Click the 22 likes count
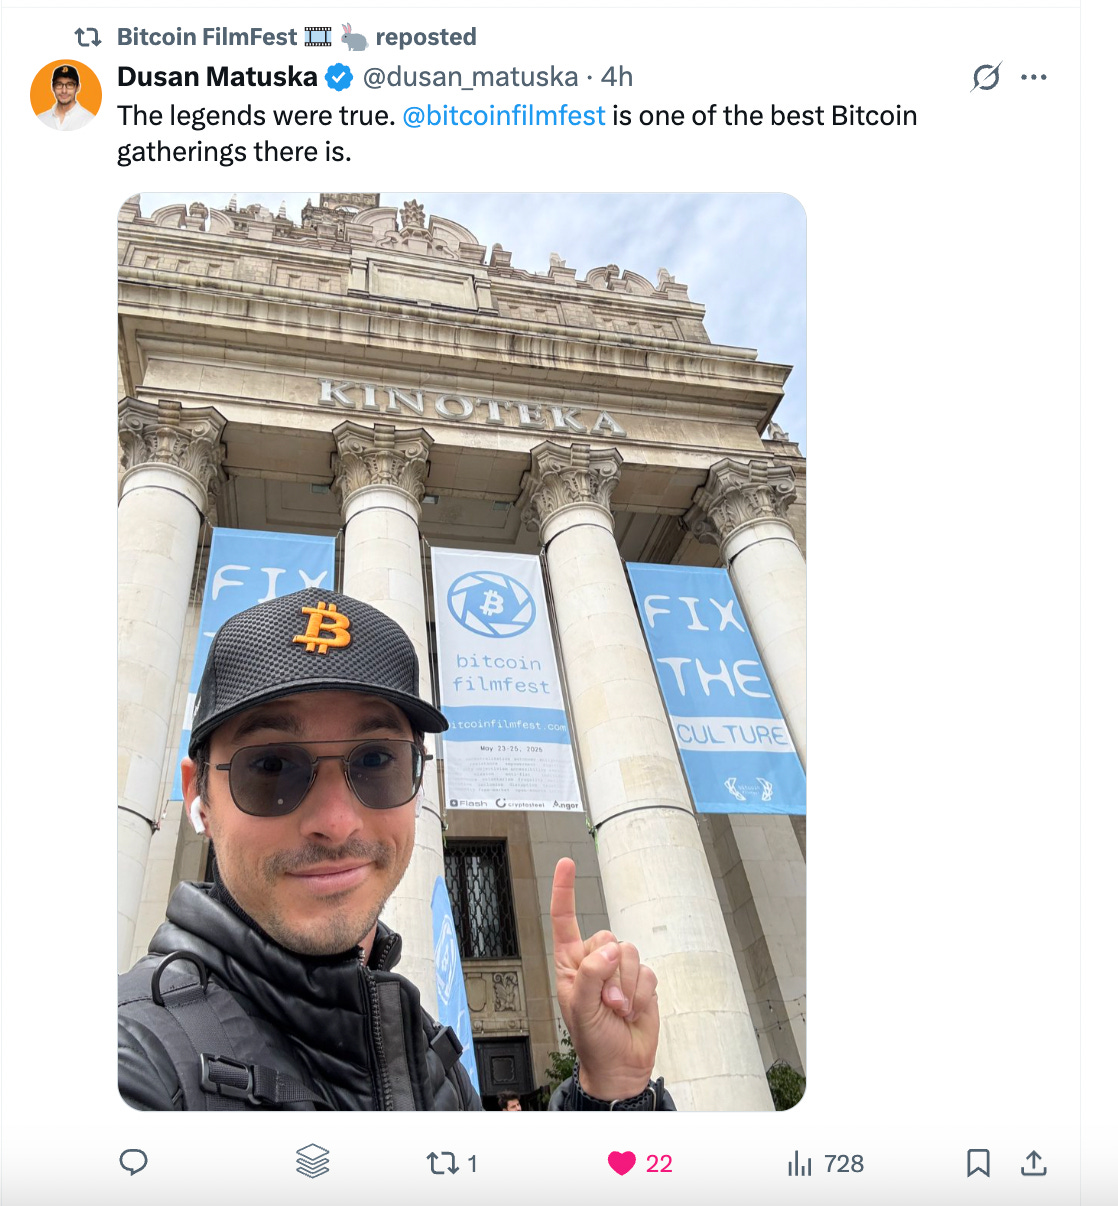1118x1206 pixels. pyautogui.click(x=659, y=1164)
